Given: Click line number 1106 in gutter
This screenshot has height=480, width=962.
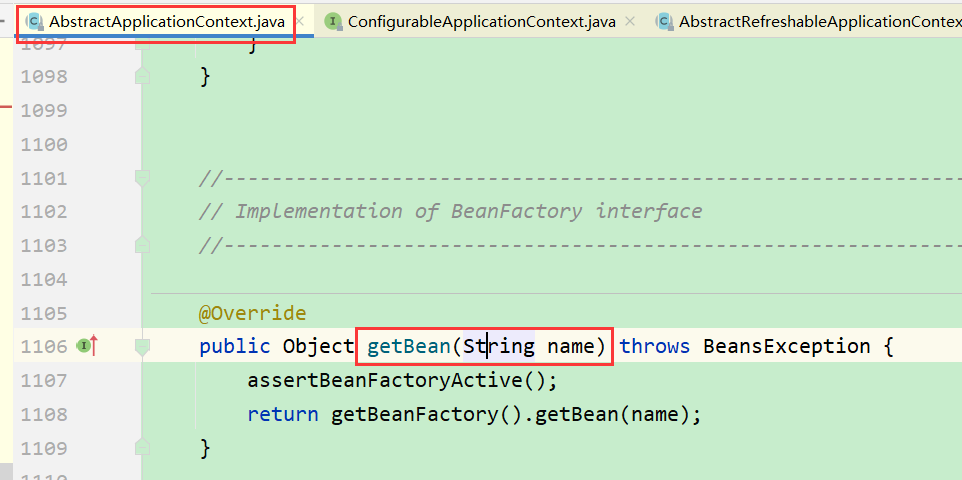Looking at the screenshot, I should click(44, 347).
